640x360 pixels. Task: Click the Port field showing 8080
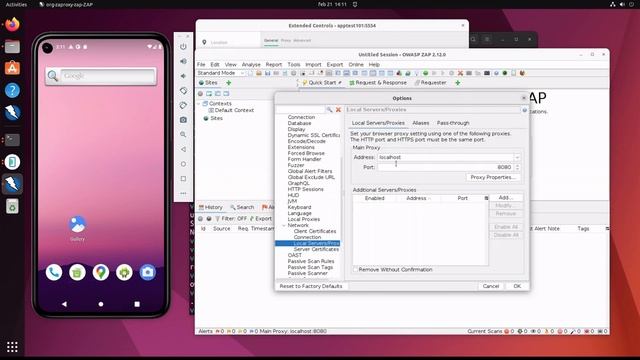coord(445,167)
